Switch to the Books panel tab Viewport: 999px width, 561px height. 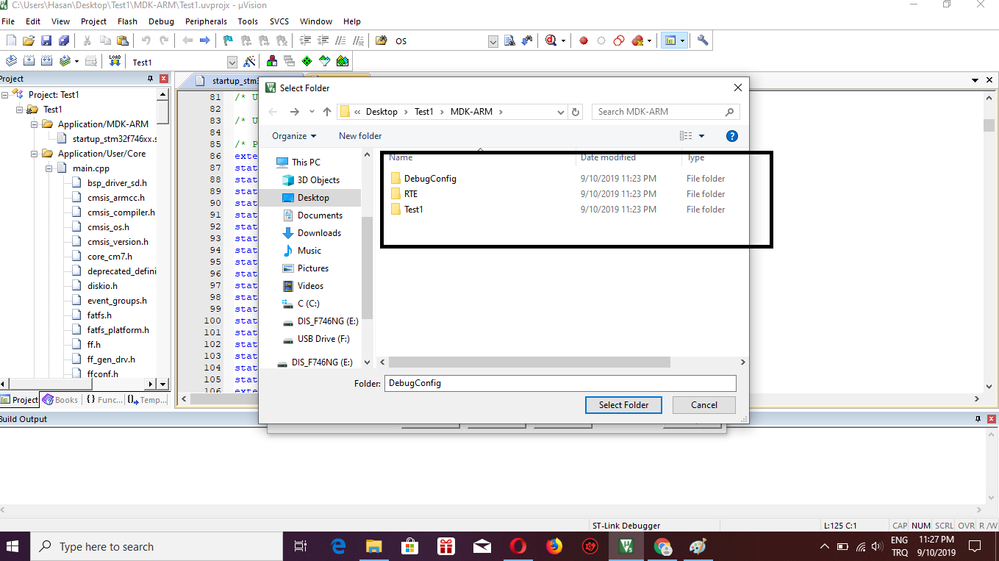click(60, 400)
